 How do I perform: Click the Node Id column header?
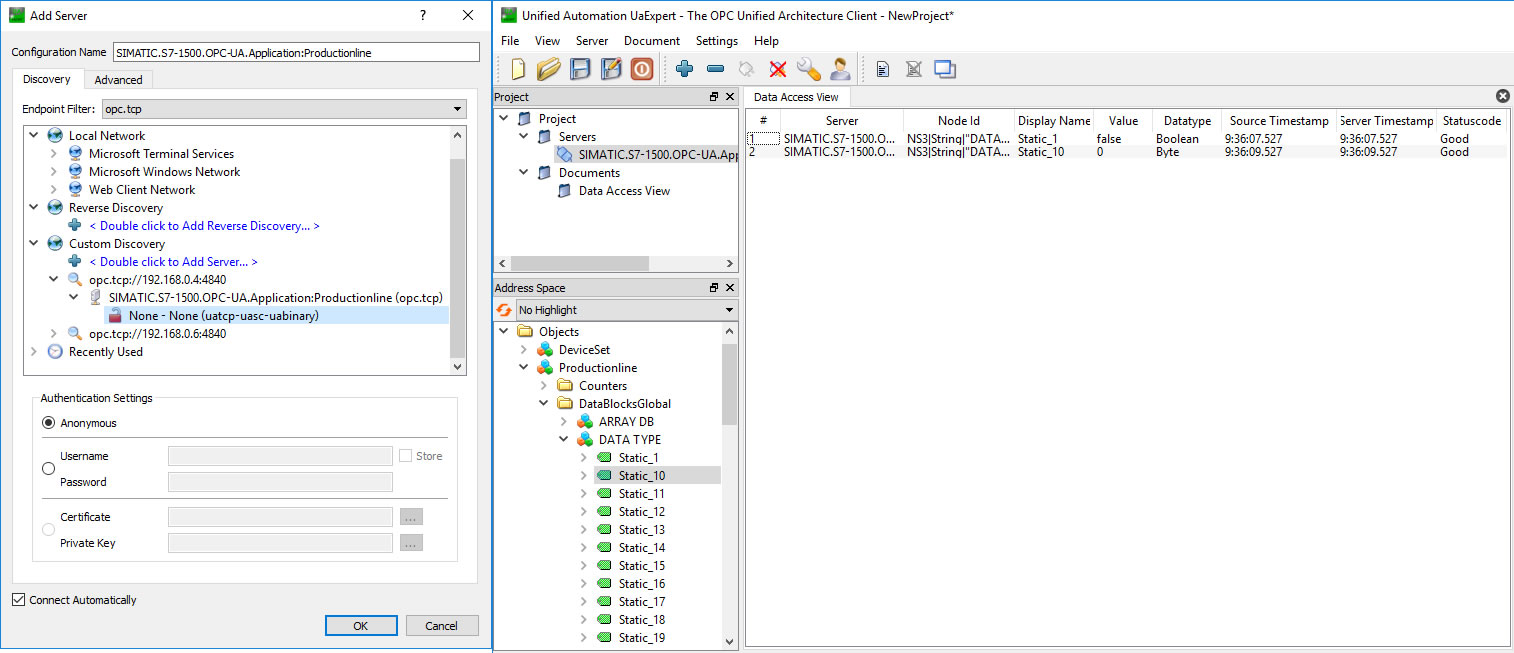[959, 120]
